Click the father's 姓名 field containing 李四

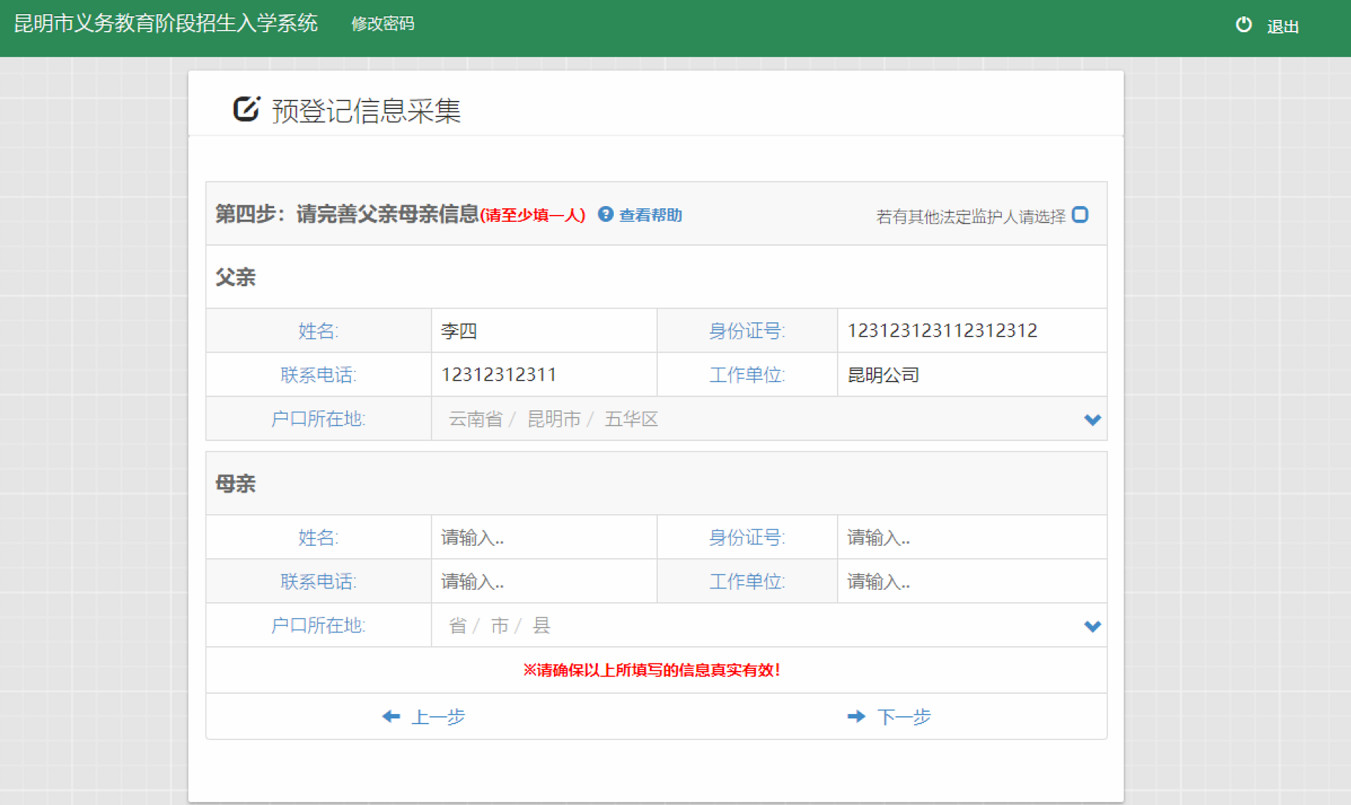coord(544,331)
